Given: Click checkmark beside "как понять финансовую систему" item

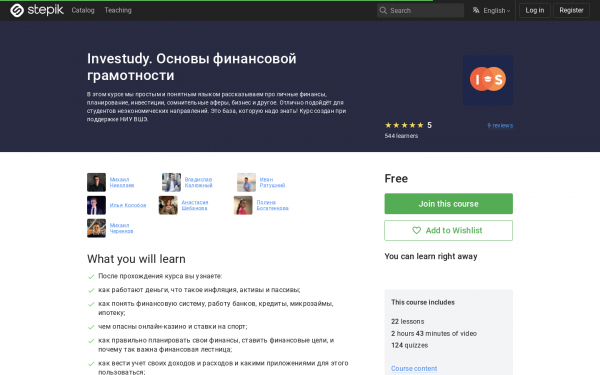Looking at the screenshot, I should (91, 304).
